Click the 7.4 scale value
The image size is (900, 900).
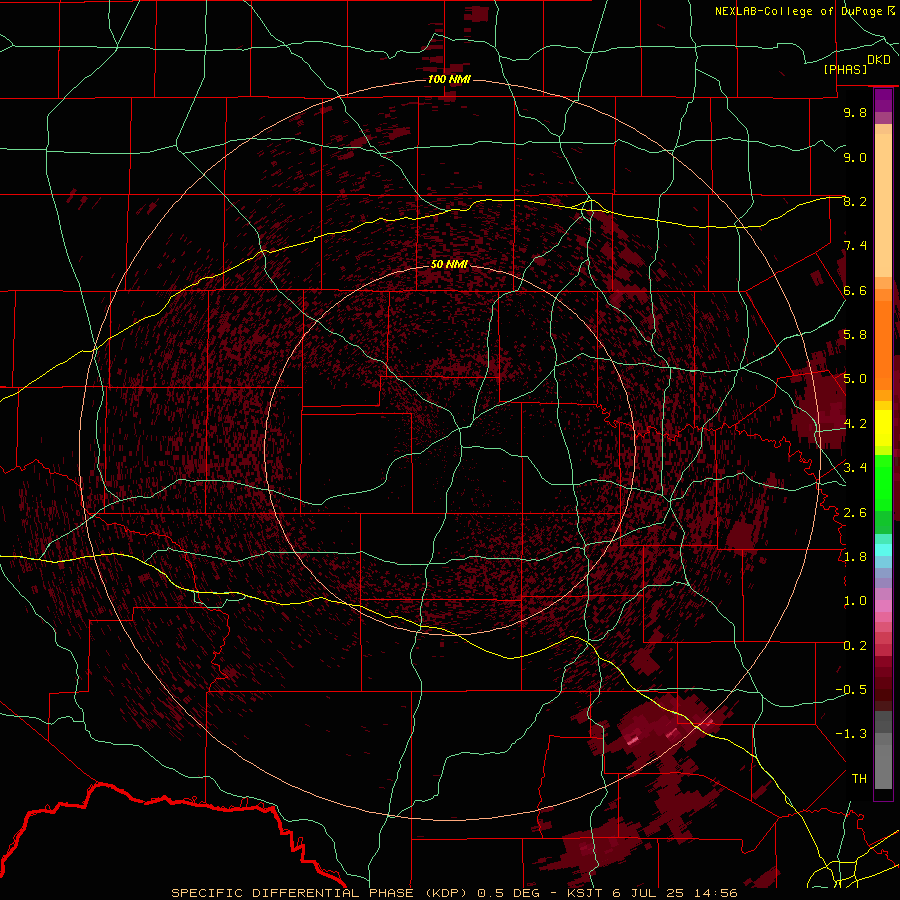(855, 246)
